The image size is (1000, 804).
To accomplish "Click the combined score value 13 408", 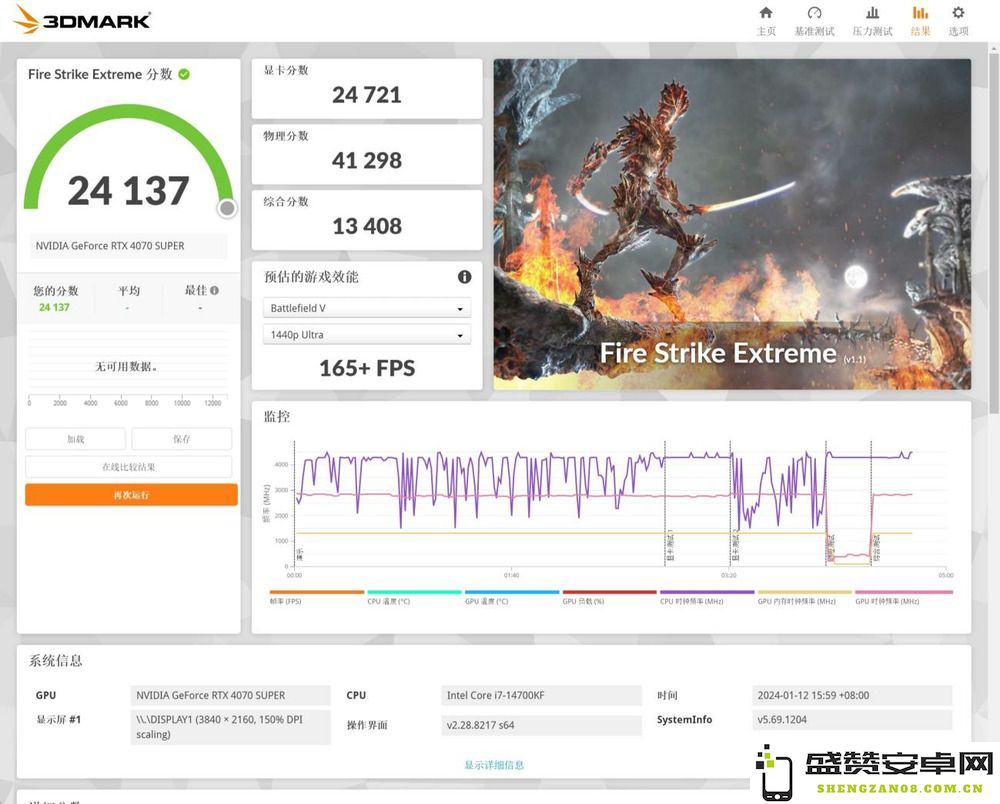I will pyautogui.click(x=367, y=226).
